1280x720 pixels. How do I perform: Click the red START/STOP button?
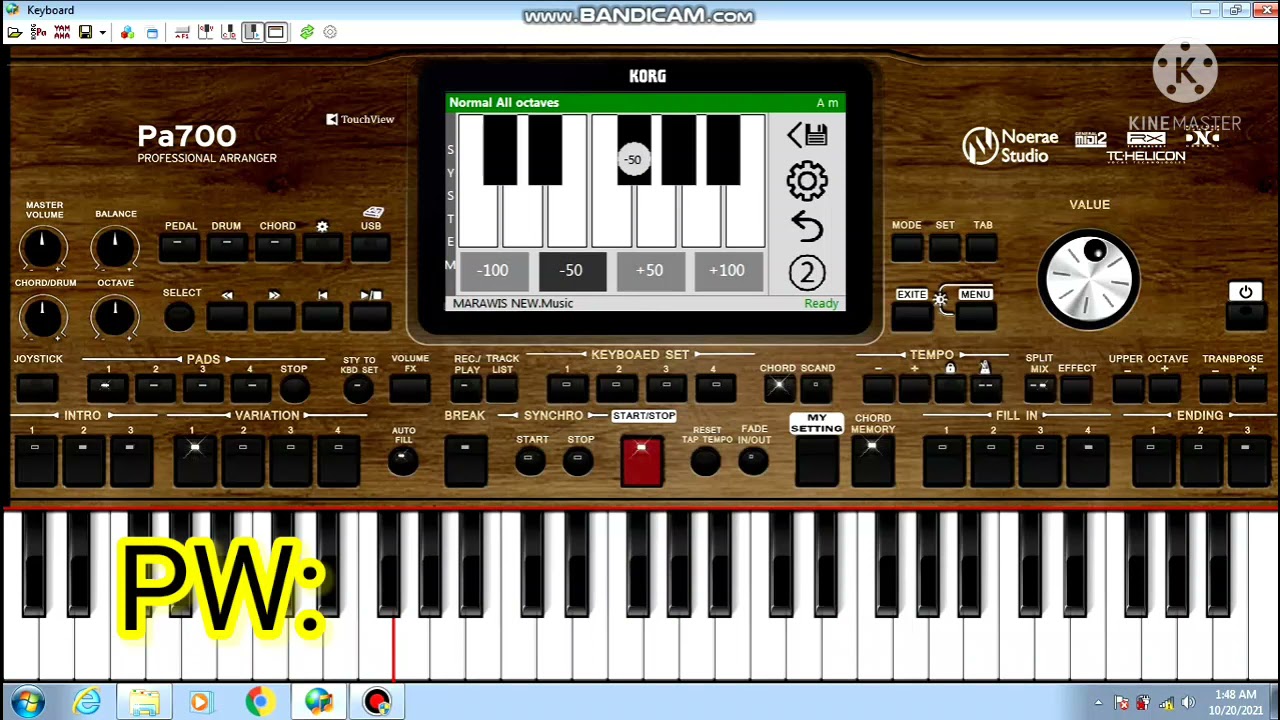pyautogui.click(x=641, y=462)
